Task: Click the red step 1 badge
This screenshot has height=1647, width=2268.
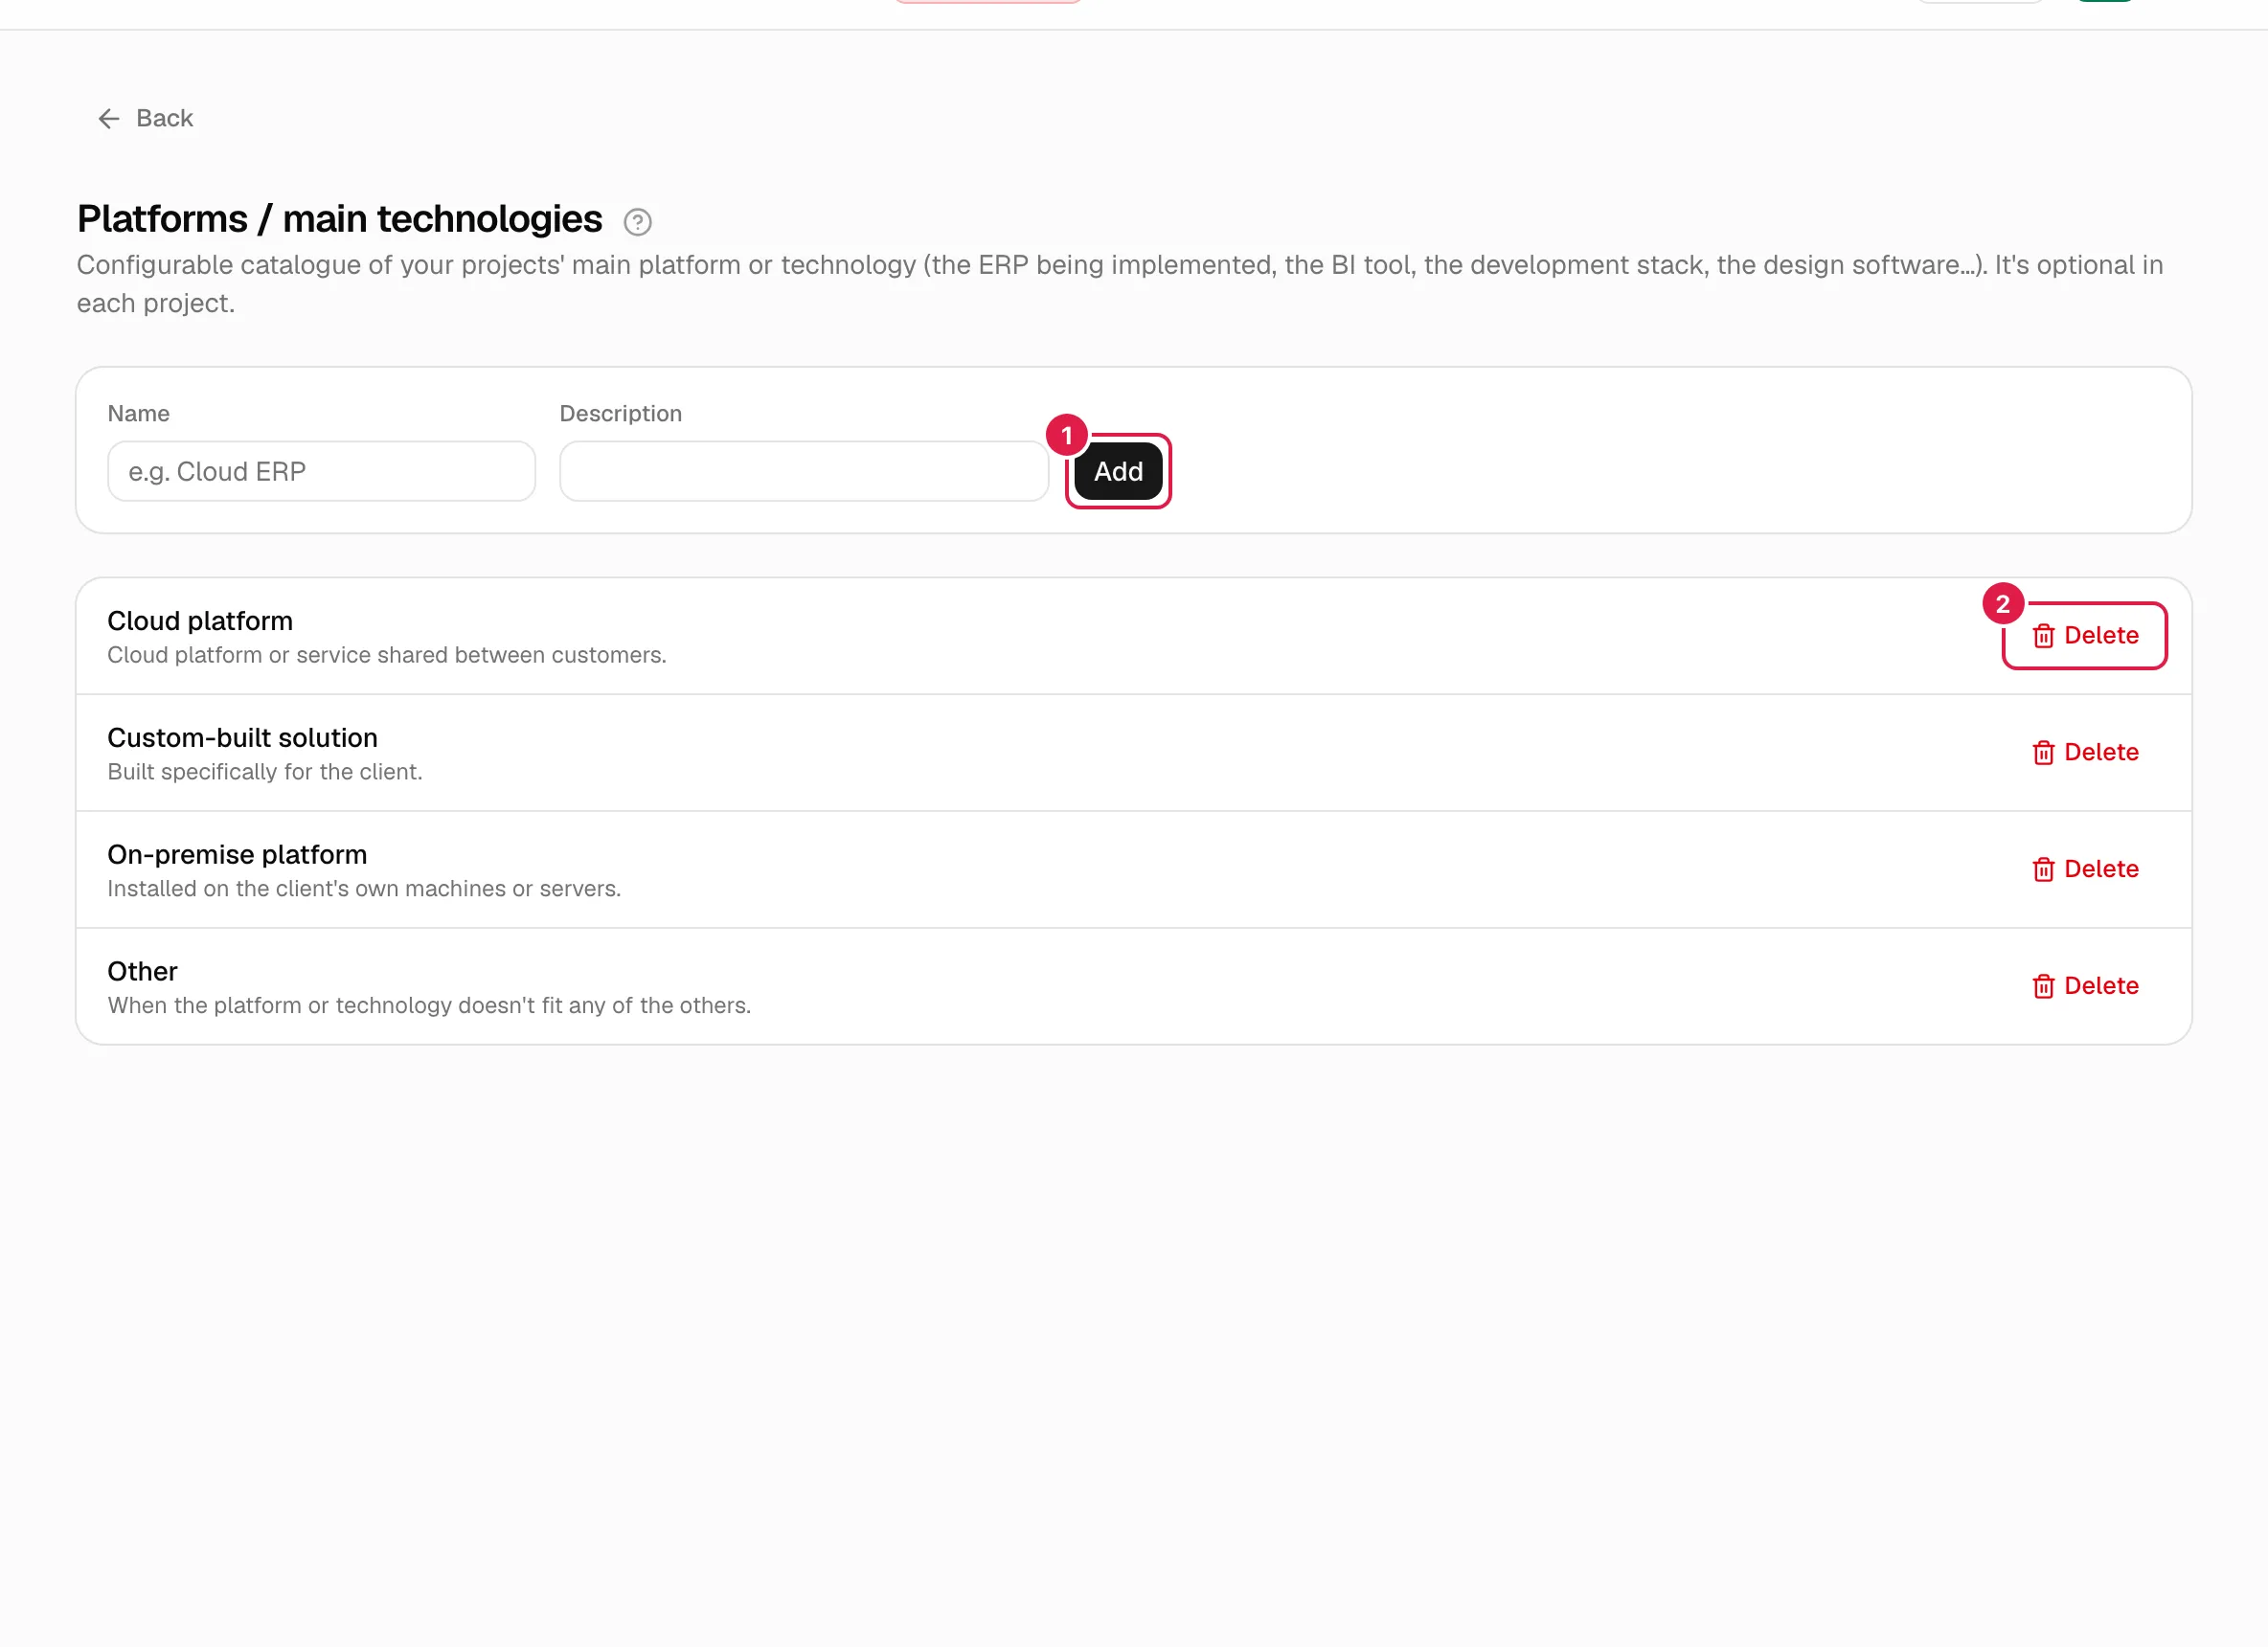Action: [x=1067, y=436]
